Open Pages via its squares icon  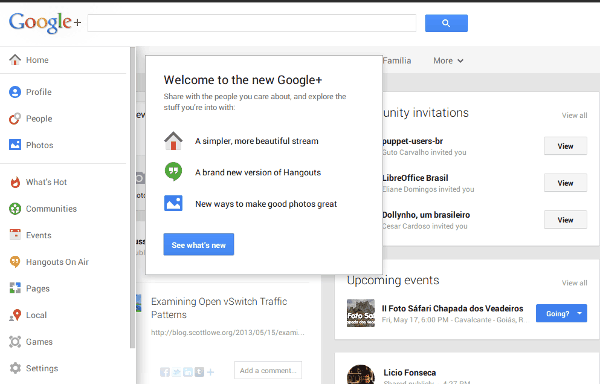point(15,288)
